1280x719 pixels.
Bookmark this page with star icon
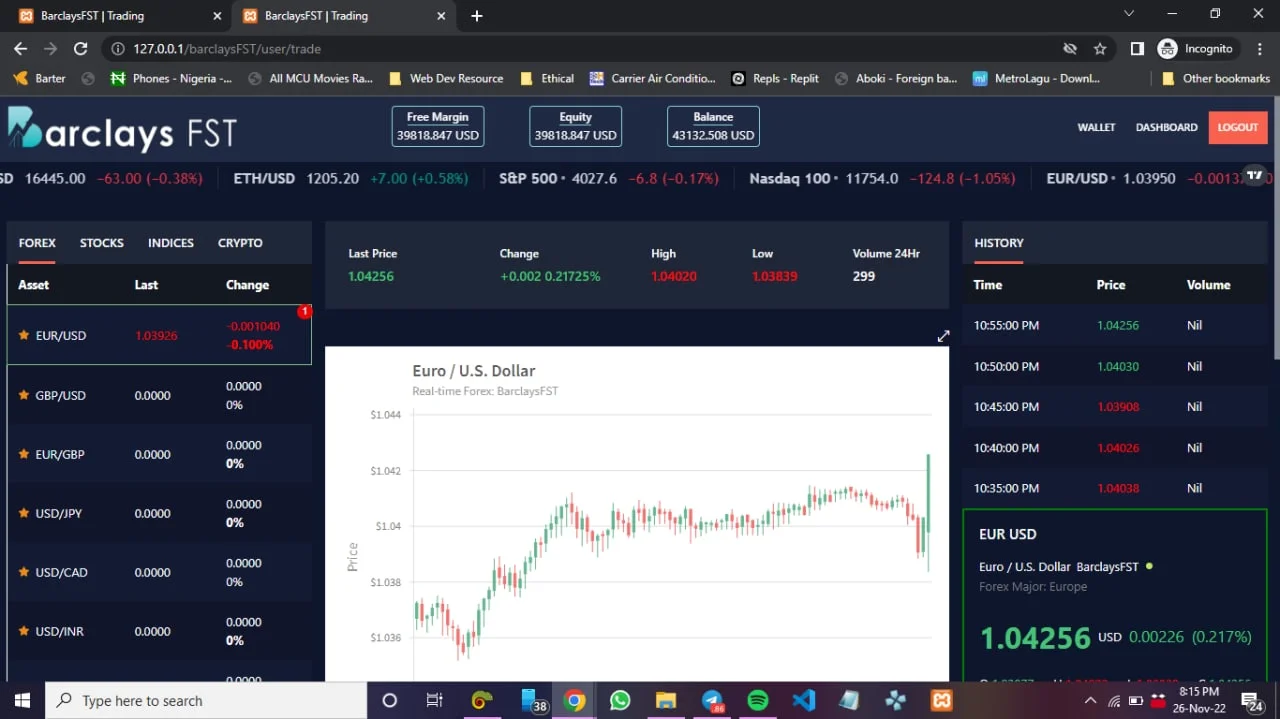pos(1100,48)
